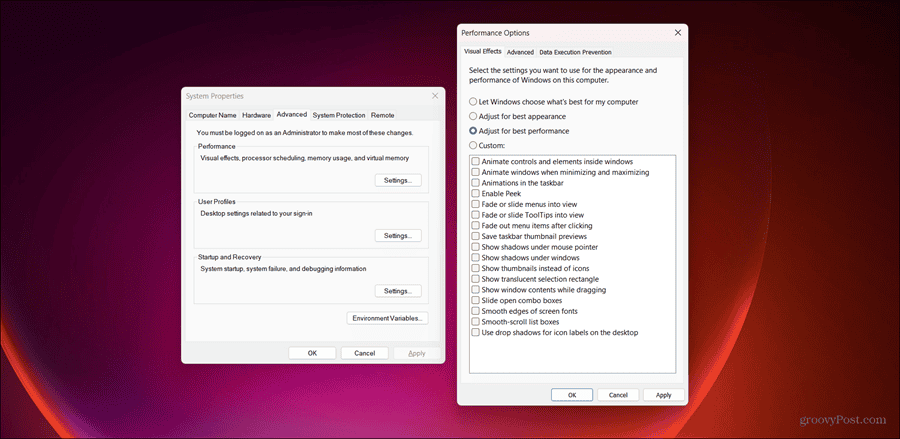The image size is (900, 439).
Task: Confirm System Properties with OK
Action: tap(312, 353)
